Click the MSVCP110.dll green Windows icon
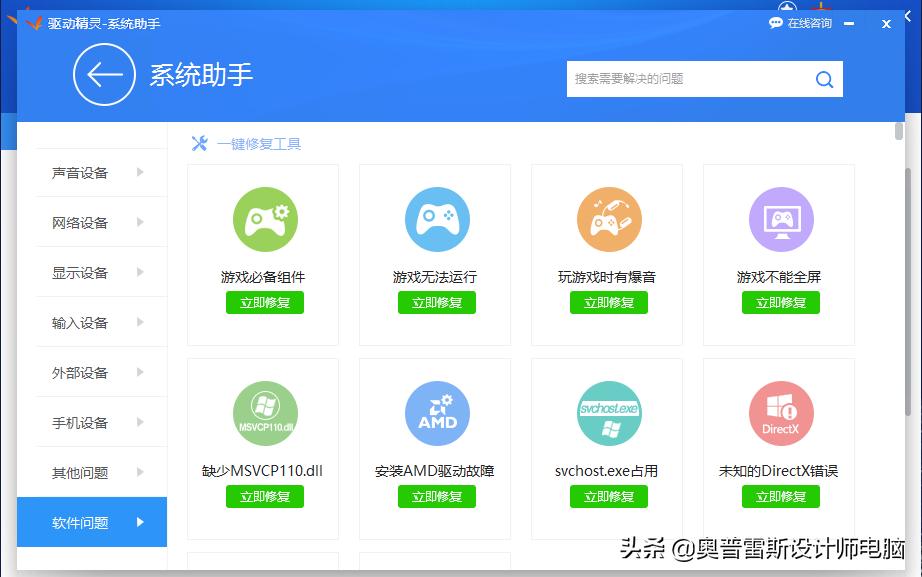Screen dimensions: 922x577 click(263, 412)
